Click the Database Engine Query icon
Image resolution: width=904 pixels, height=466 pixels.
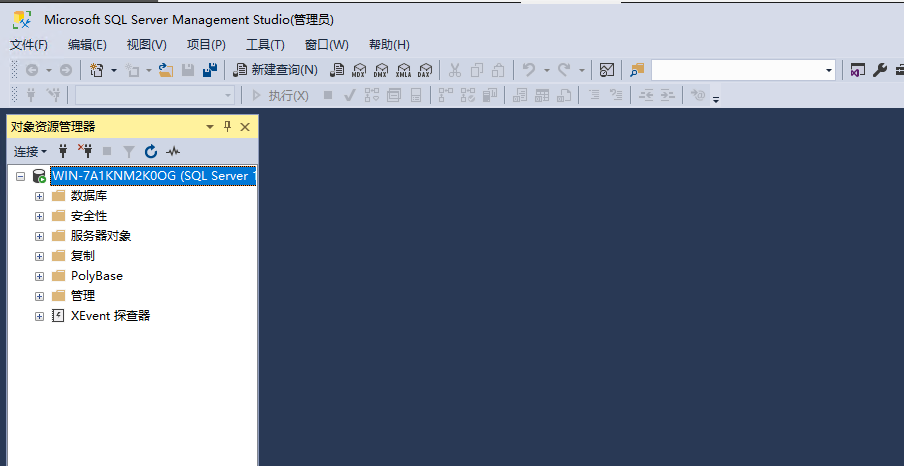click(337, 70)
